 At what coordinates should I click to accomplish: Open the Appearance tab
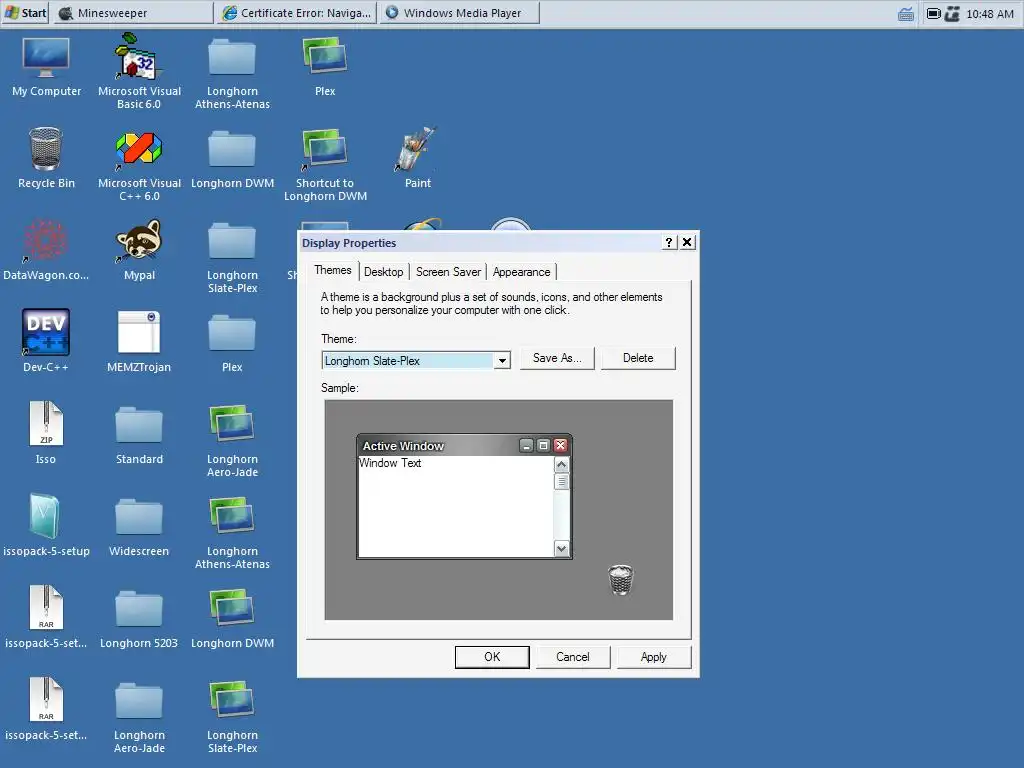tap(521, 272)
